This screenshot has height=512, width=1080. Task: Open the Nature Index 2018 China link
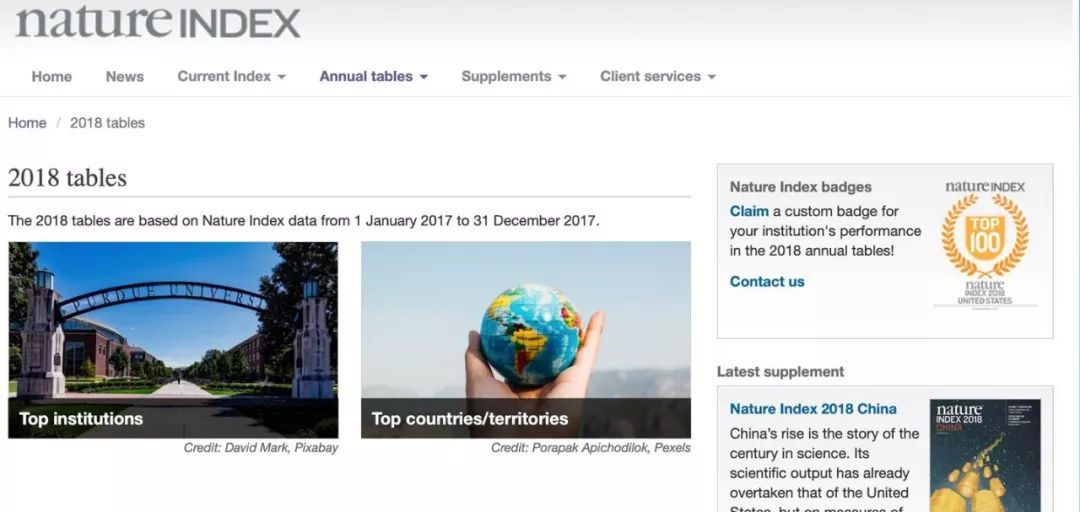[813, 409]
